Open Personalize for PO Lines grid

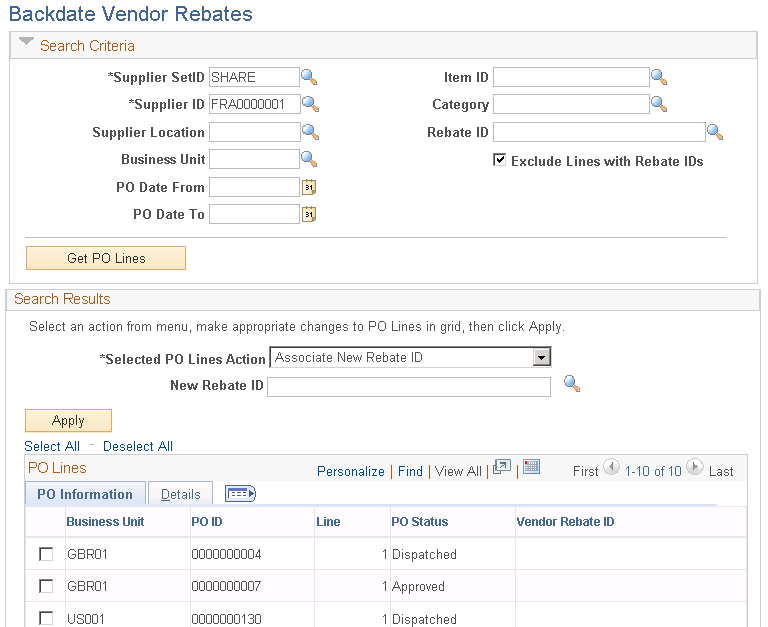(x=351, y=471)
